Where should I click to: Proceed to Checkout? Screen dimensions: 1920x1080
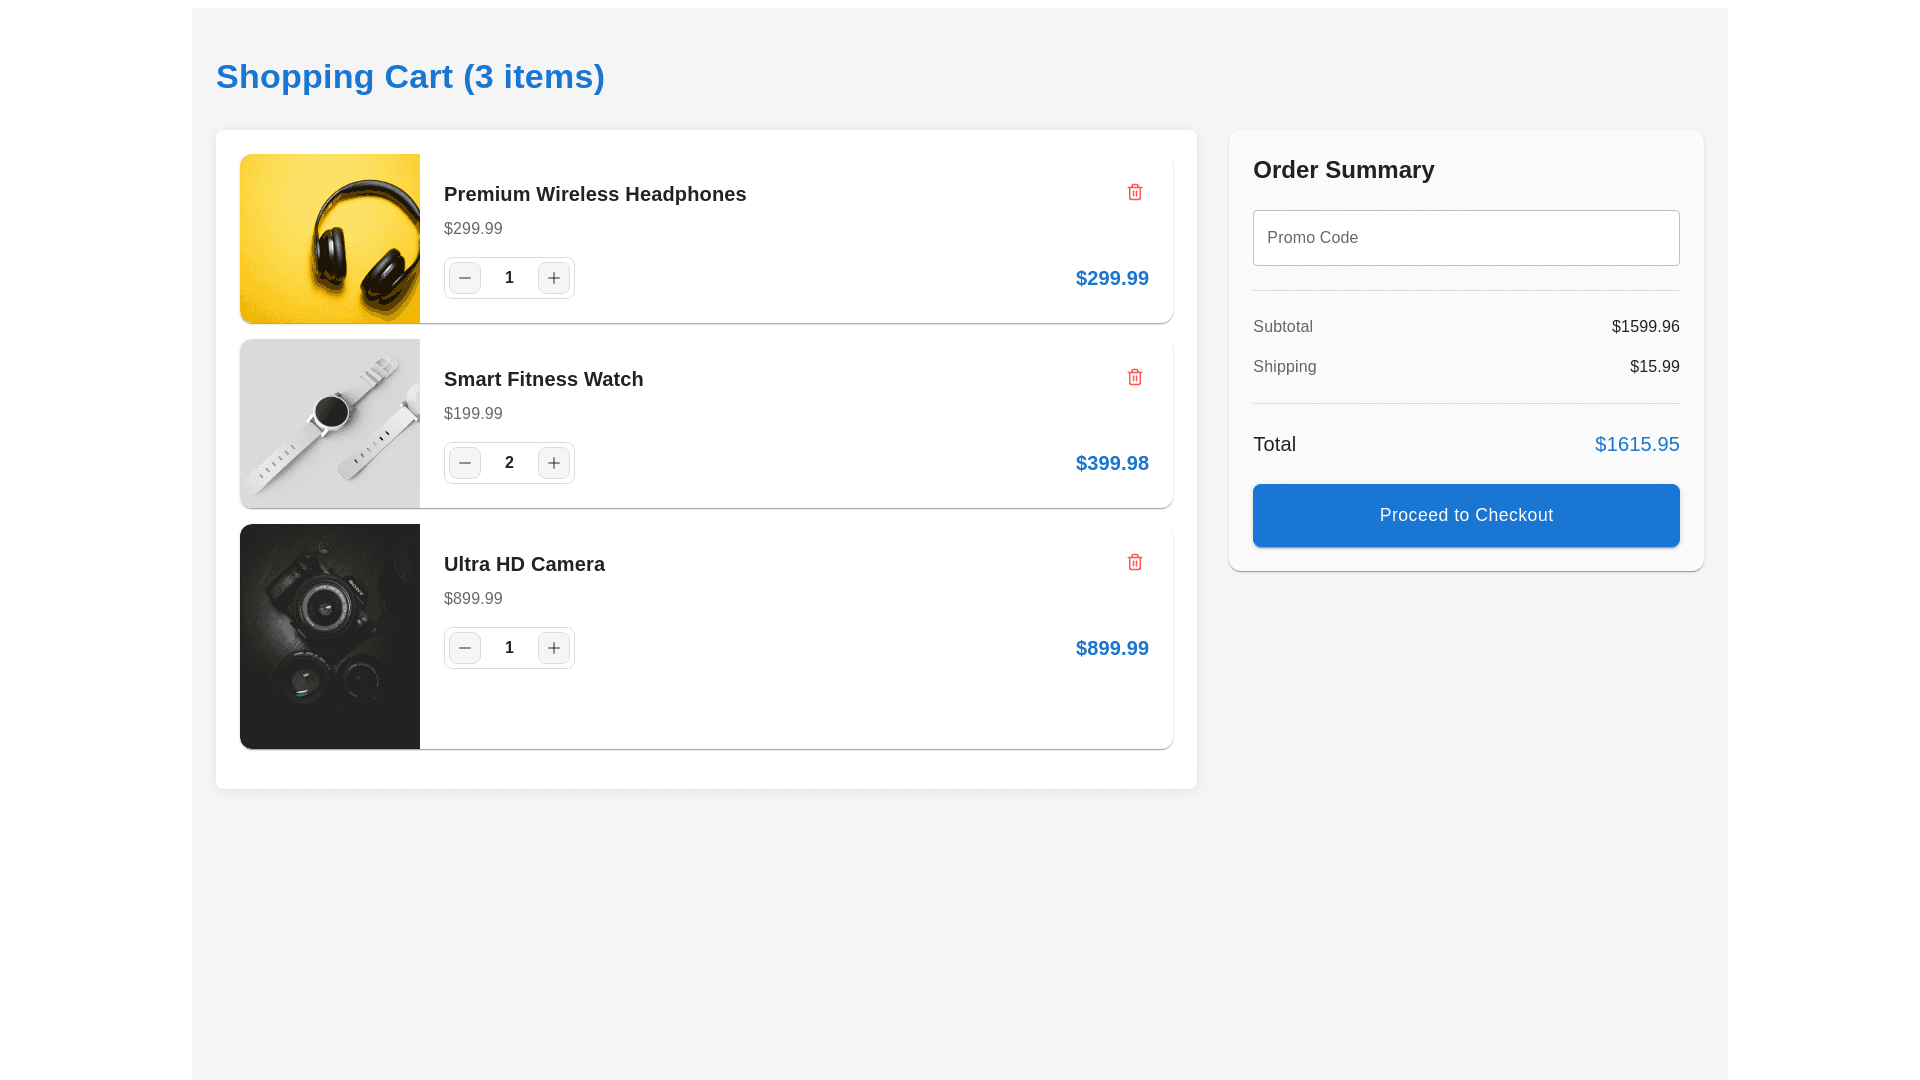[x=1466, y=515]
